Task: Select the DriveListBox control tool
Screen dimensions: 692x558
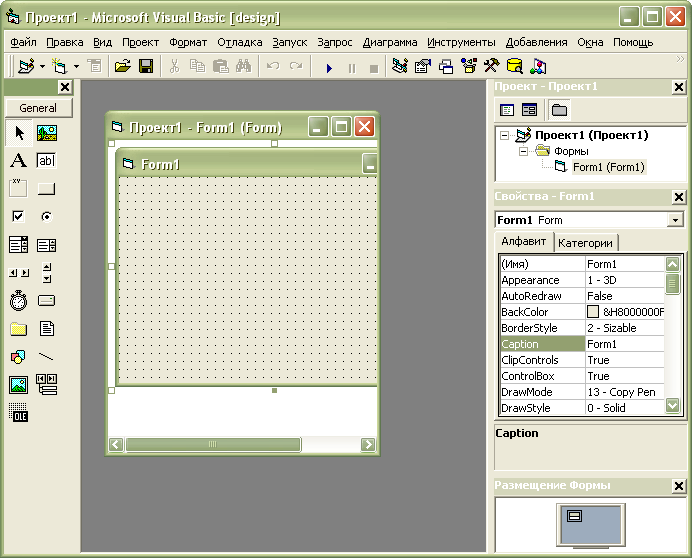Action: pyautogui.click(x=47, y=301)
